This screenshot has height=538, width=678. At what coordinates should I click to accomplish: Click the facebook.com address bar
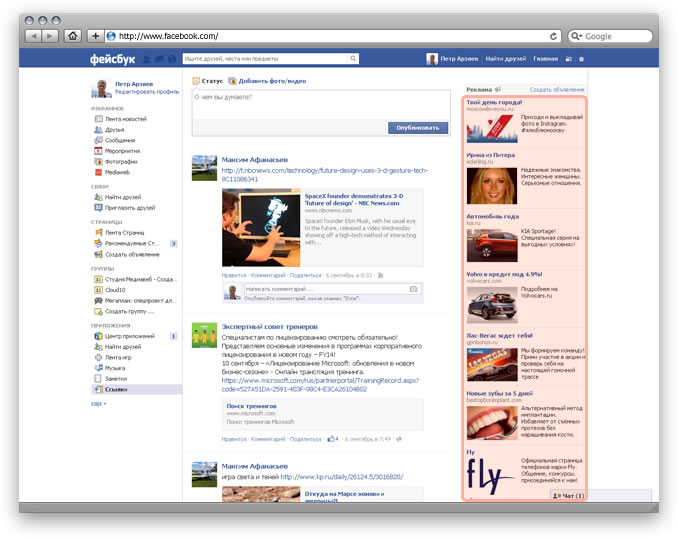(333, 36)
